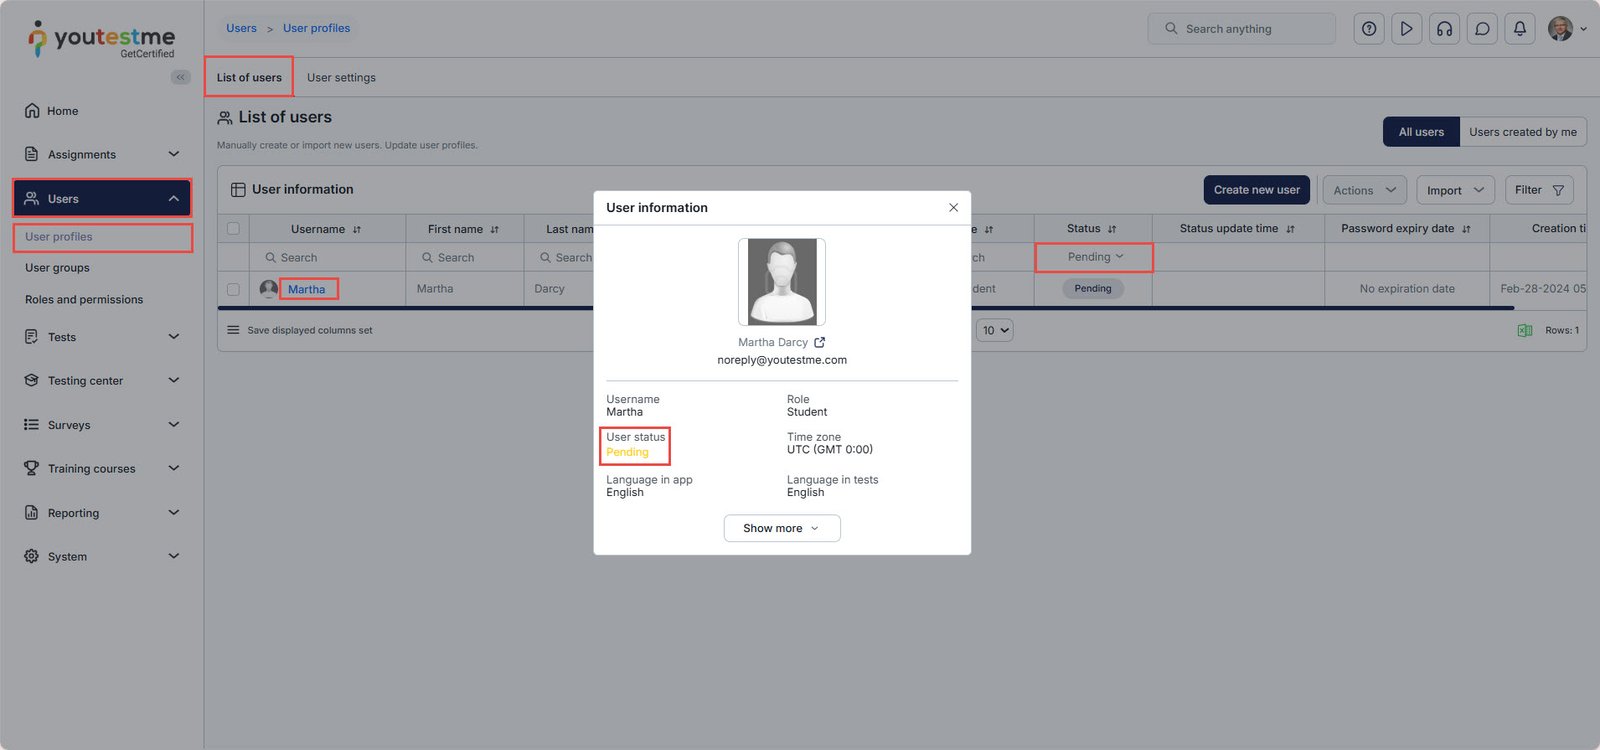Viewport: 1600px width, 750px height.
Task: Collapse the sidebar with double-arrow icon
Action: click(180, 77)
